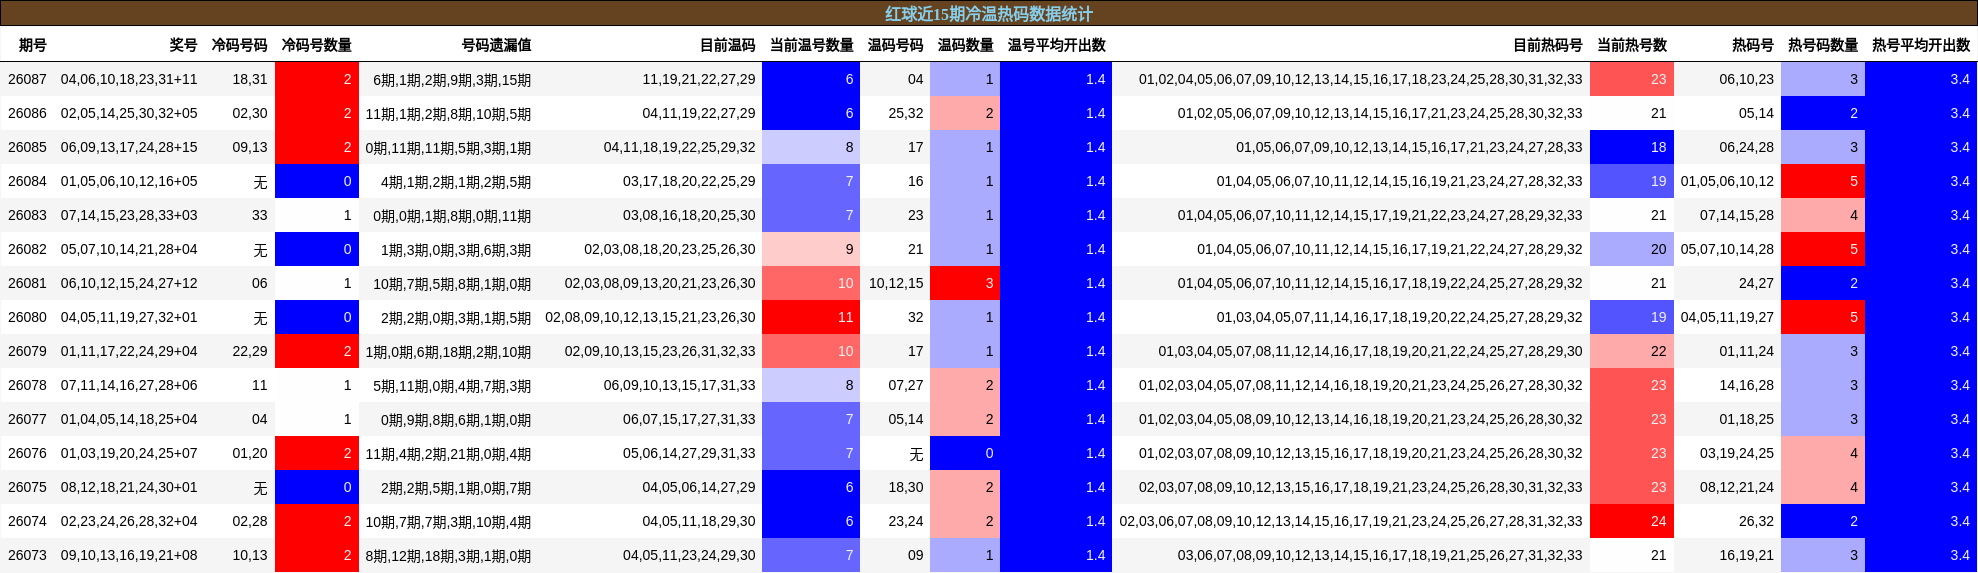Select period number 26085
The width and height of the screenshot is (1978, 573).
(x=27, y=147)
